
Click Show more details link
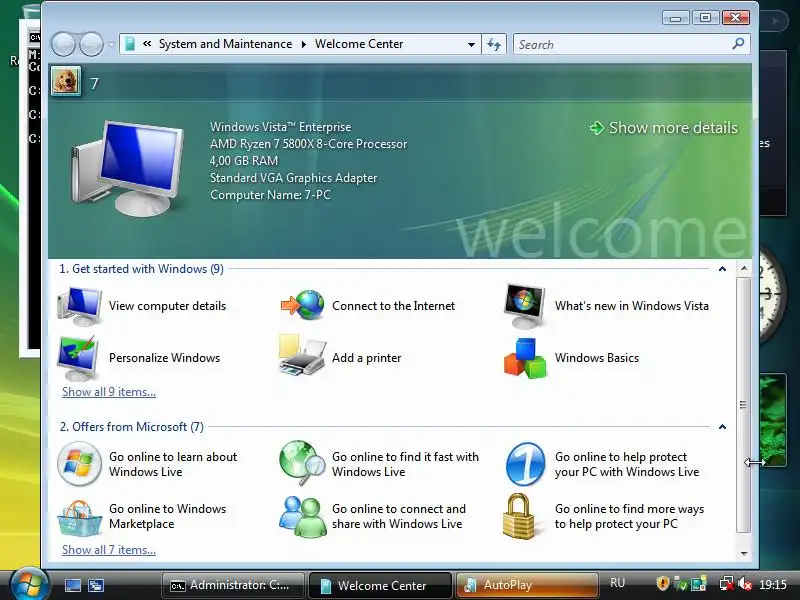(673, 128)
